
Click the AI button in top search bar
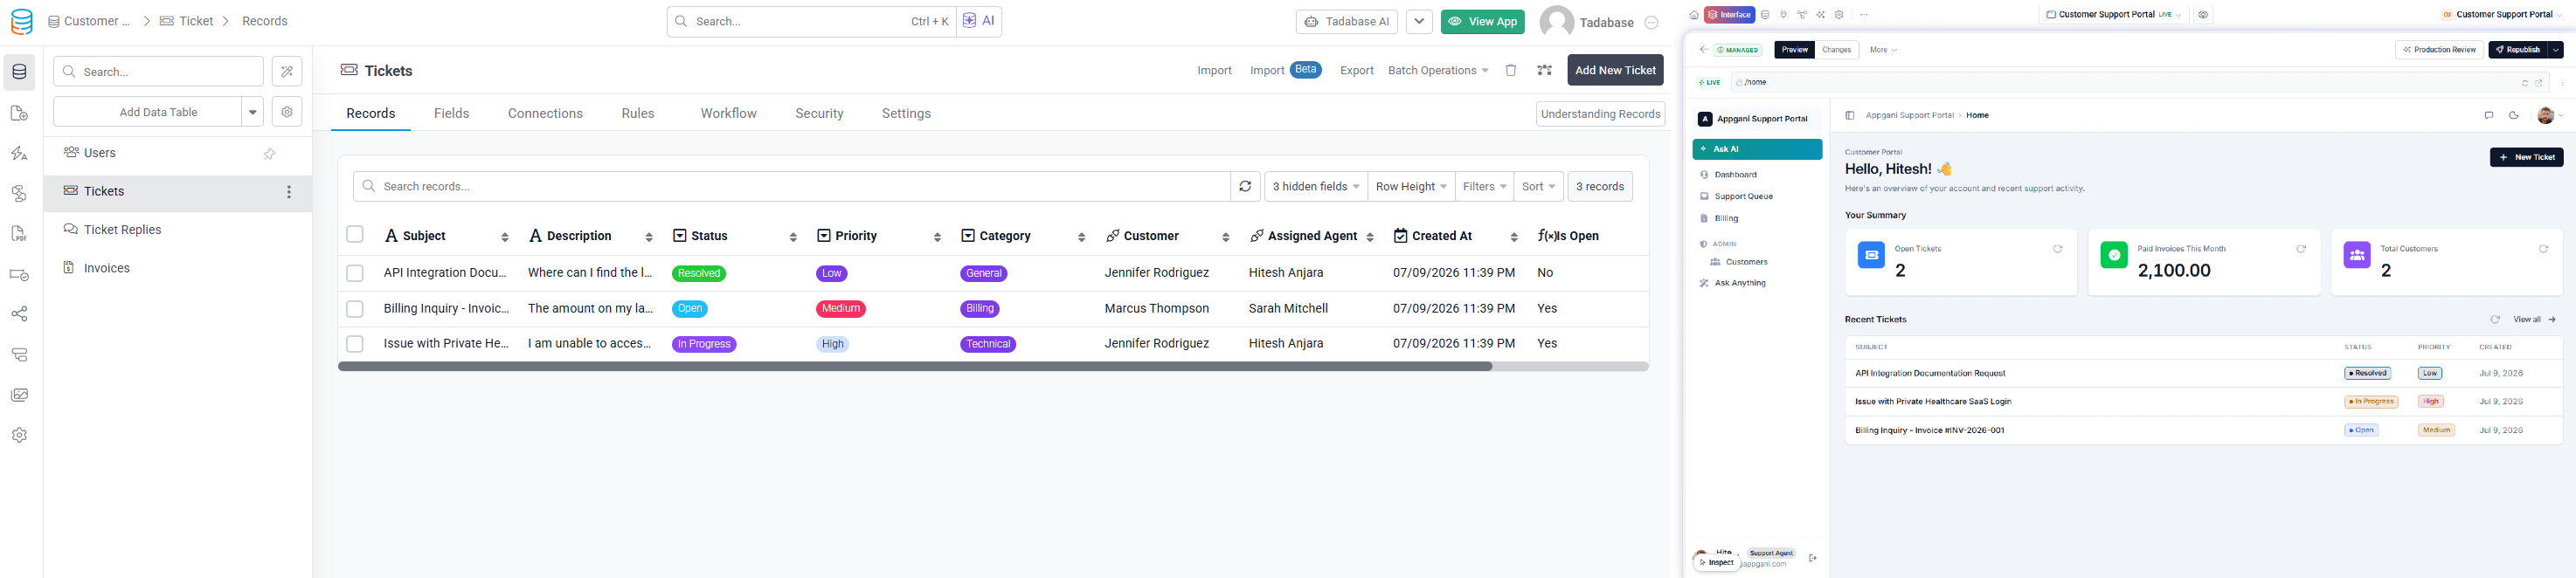coord(979,21)
